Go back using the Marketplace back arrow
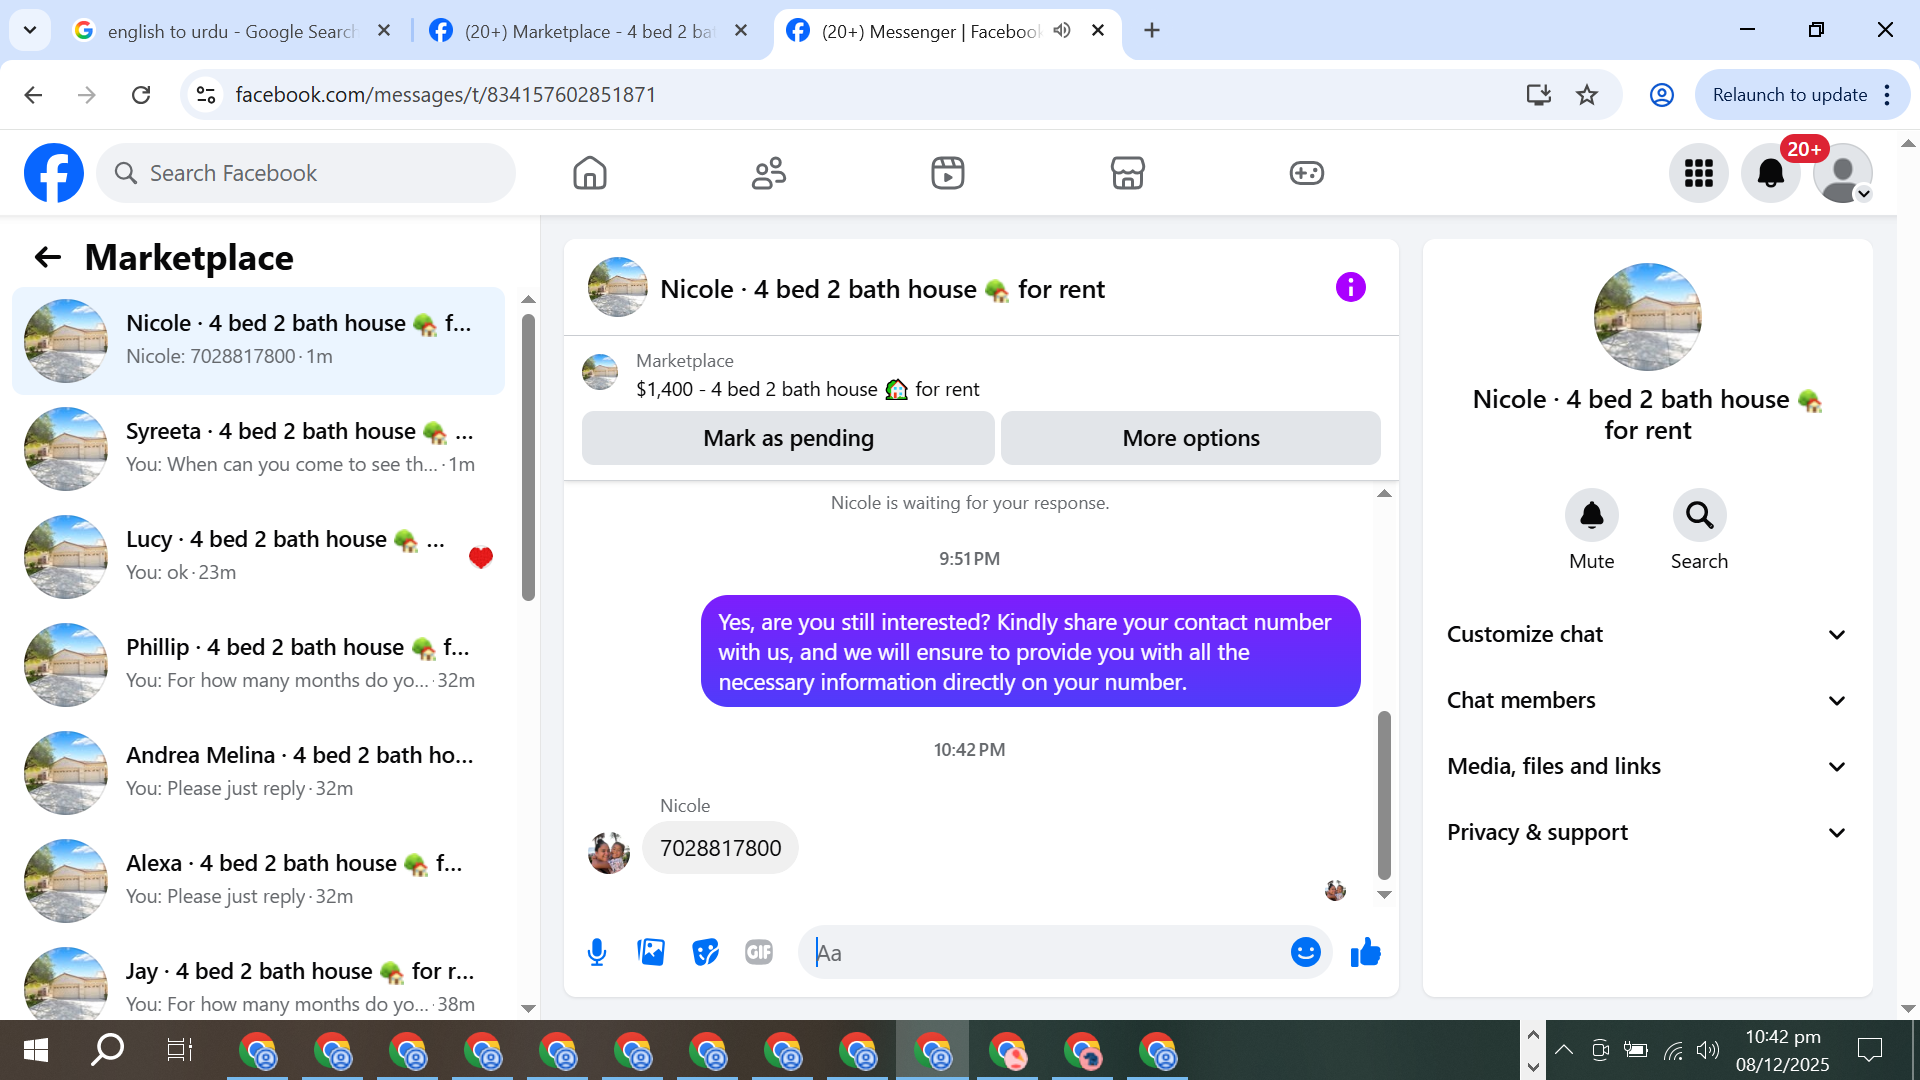The image size is (1920, 1080). click(x=48, y=258)
